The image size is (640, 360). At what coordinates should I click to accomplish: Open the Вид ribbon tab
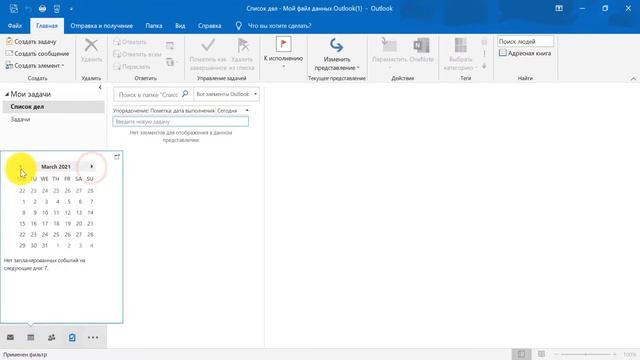[180, 25]
